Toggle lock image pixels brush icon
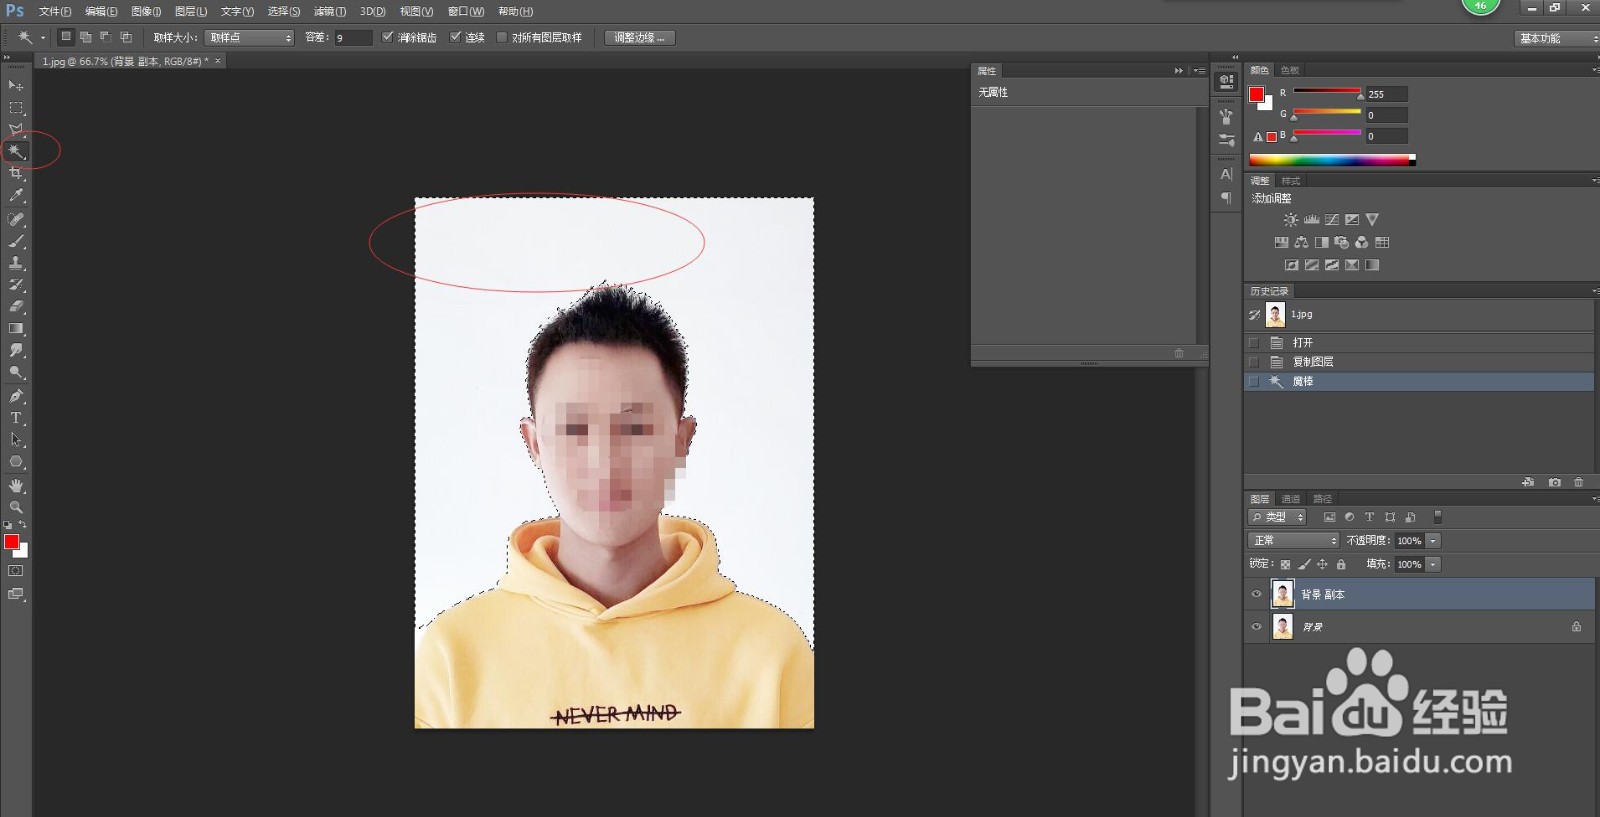Screen dimensions: 1600x817 (x=1304, y=565)
